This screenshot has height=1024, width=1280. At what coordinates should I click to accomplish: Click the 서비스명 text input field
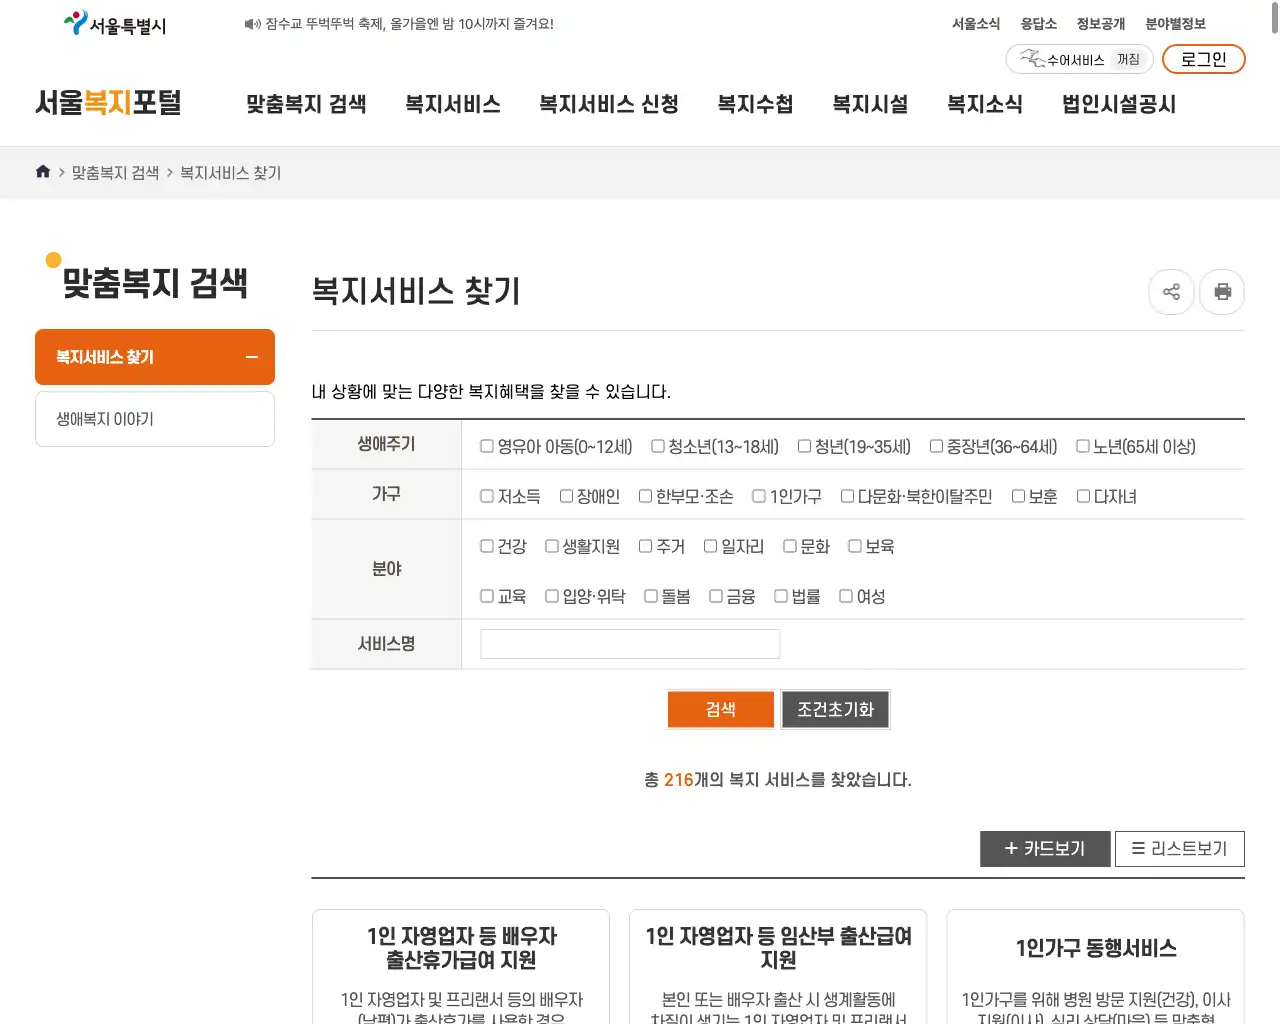tap(630, 644)
